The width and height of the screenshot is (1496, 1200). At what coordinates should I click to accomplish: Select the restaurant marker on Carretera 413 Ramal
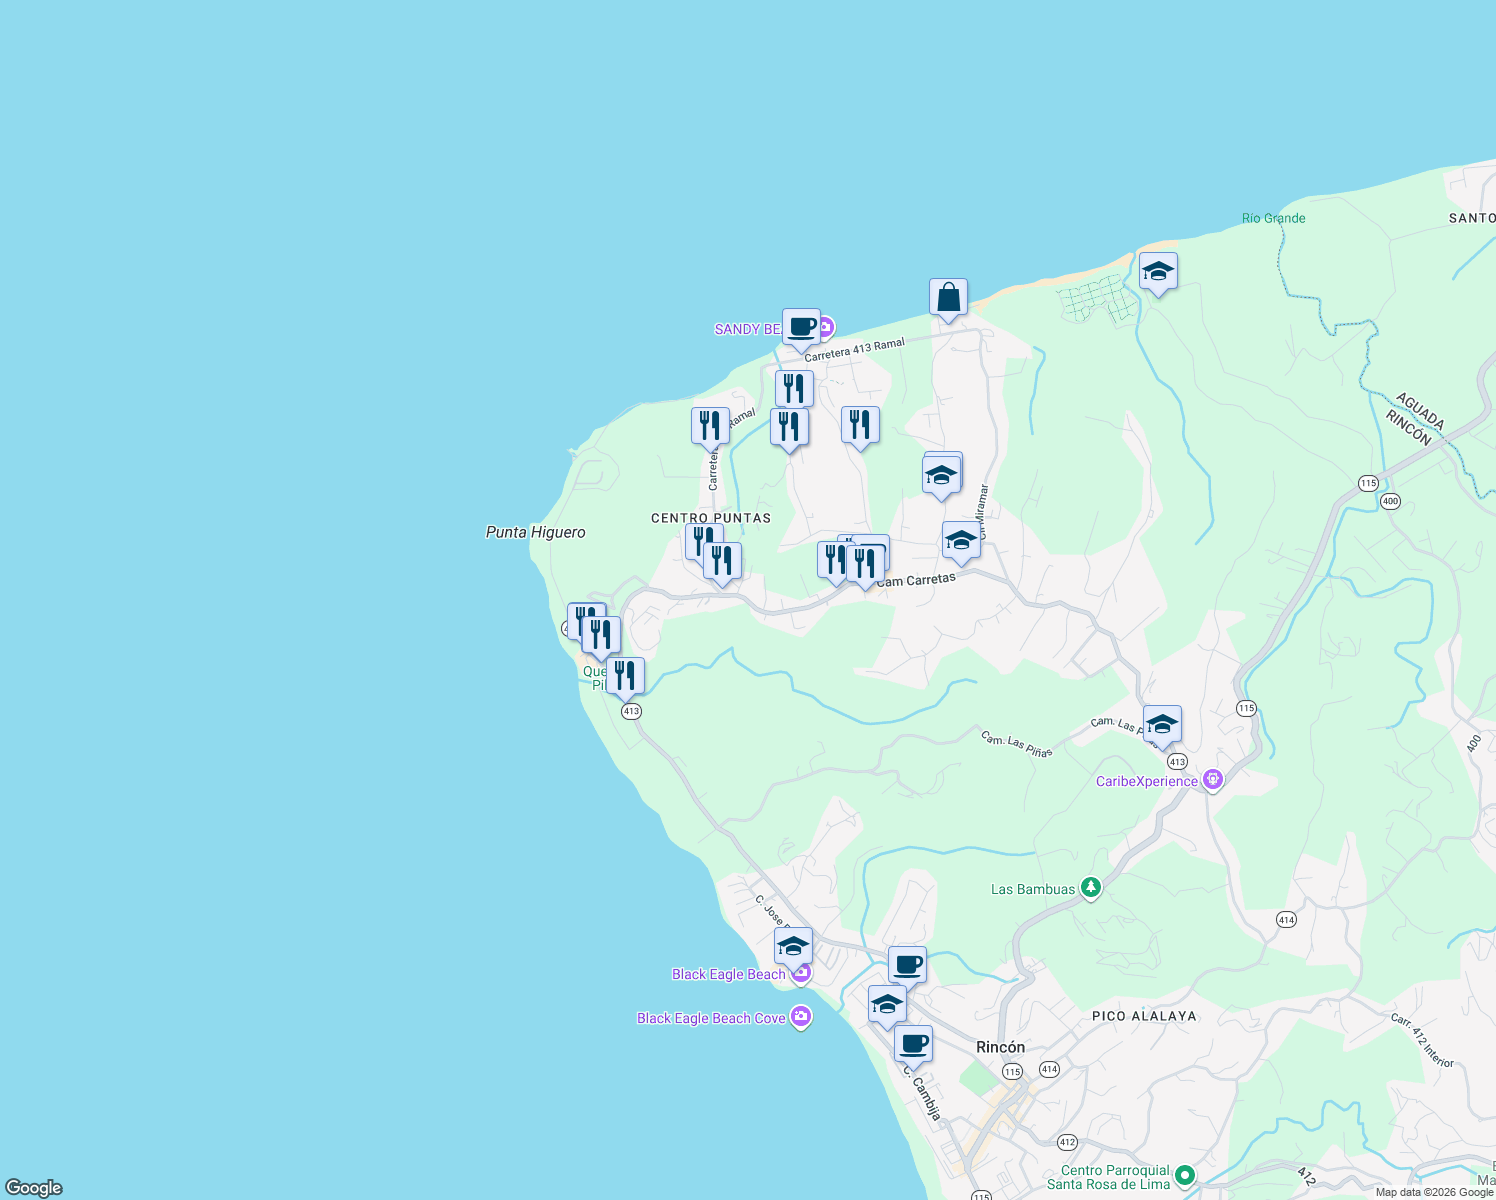793,386
